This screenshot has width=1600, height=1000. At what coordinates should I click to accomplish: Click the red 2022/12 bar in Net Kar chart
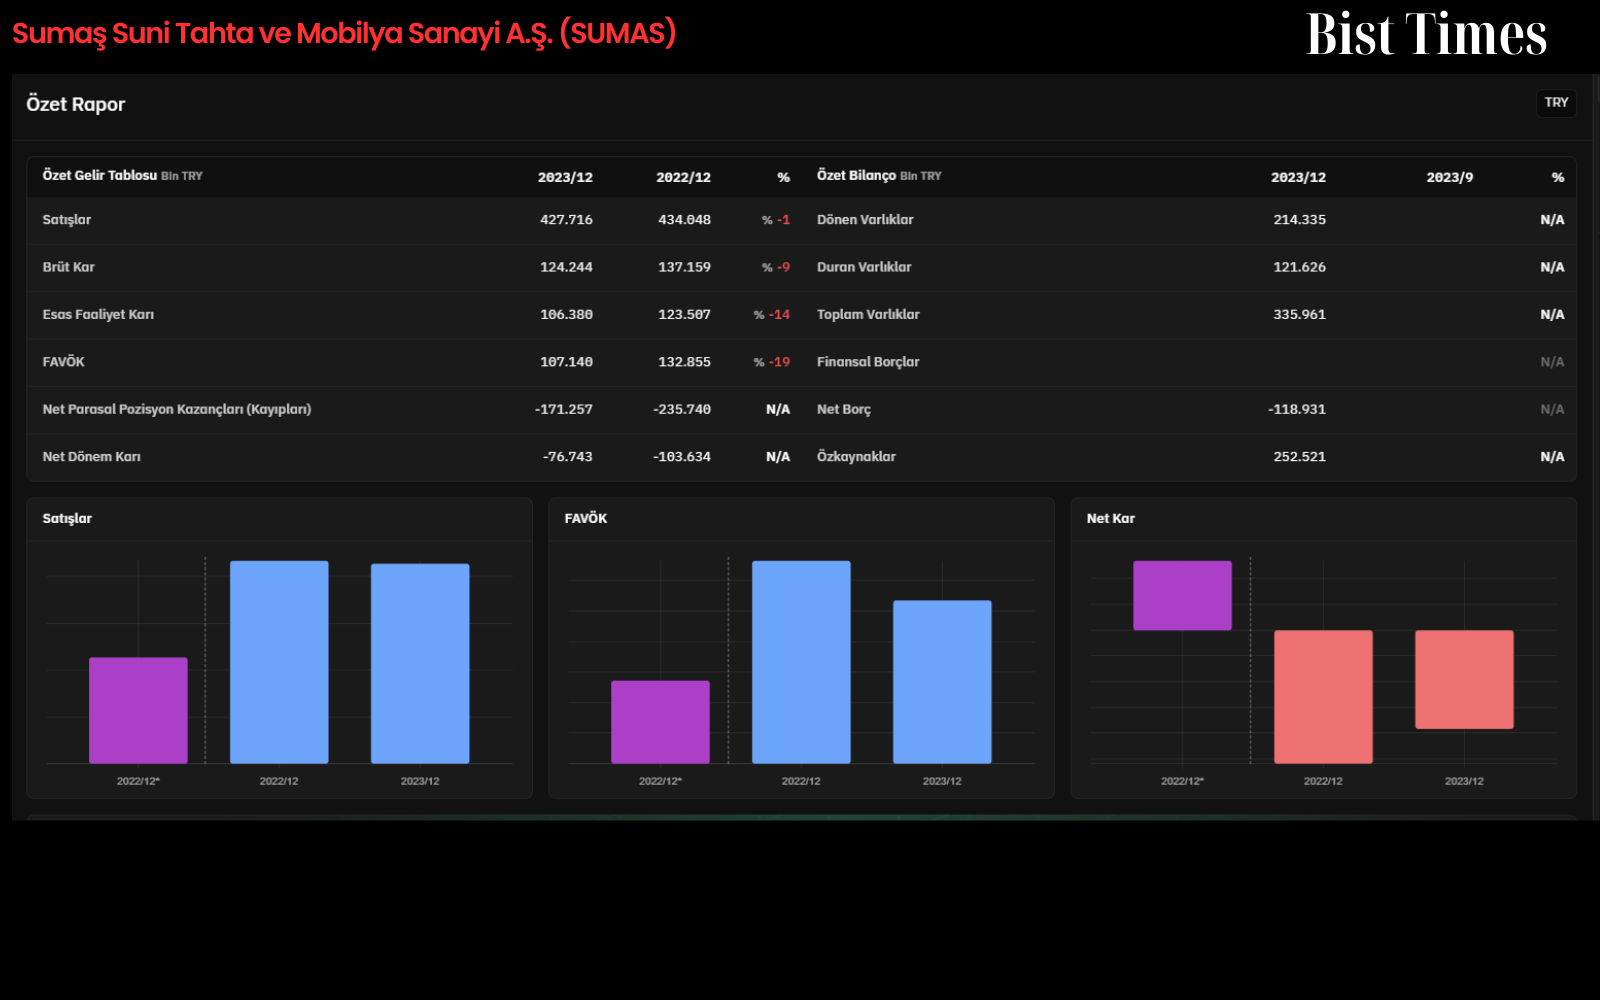coord(1323,696)
